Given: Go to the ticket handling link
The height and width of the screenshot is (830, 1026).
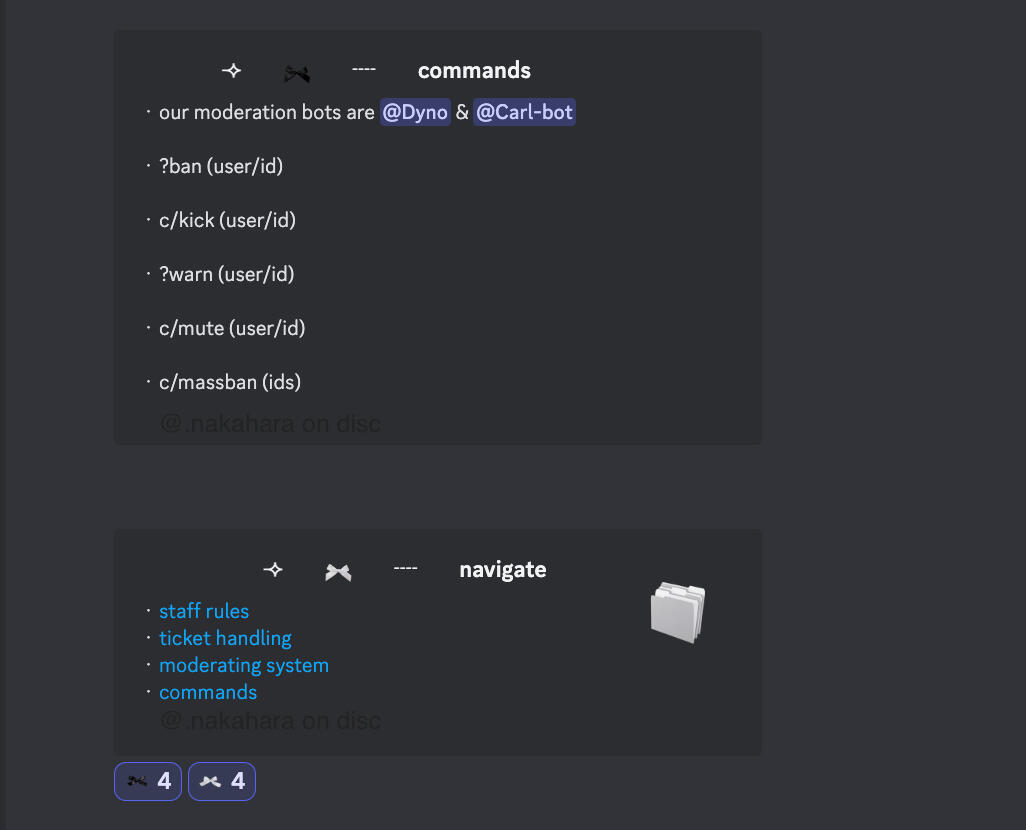Looking at the screenshot, I should [225, 638].
